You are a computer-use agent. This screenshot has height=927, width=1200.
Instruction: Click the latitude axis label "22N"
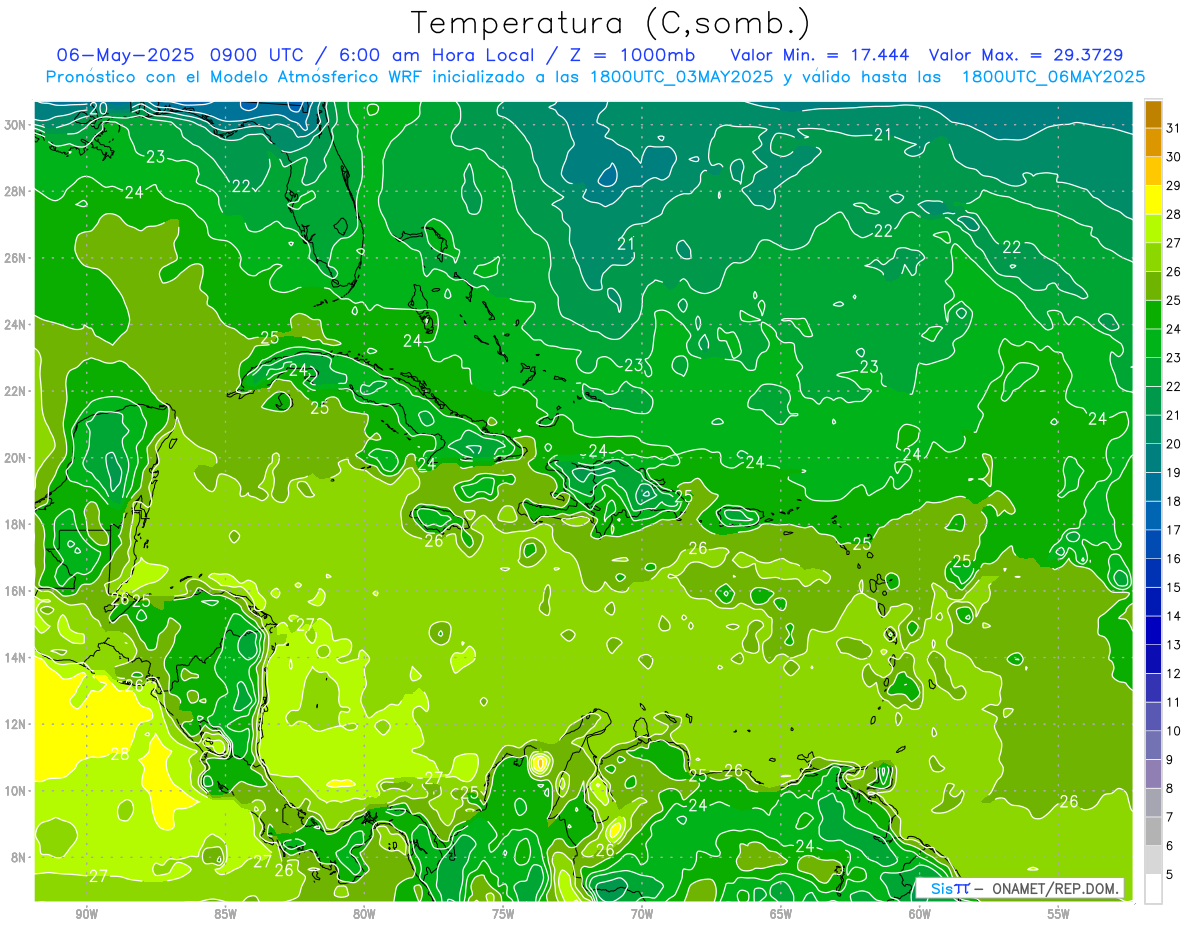point(15,391)
